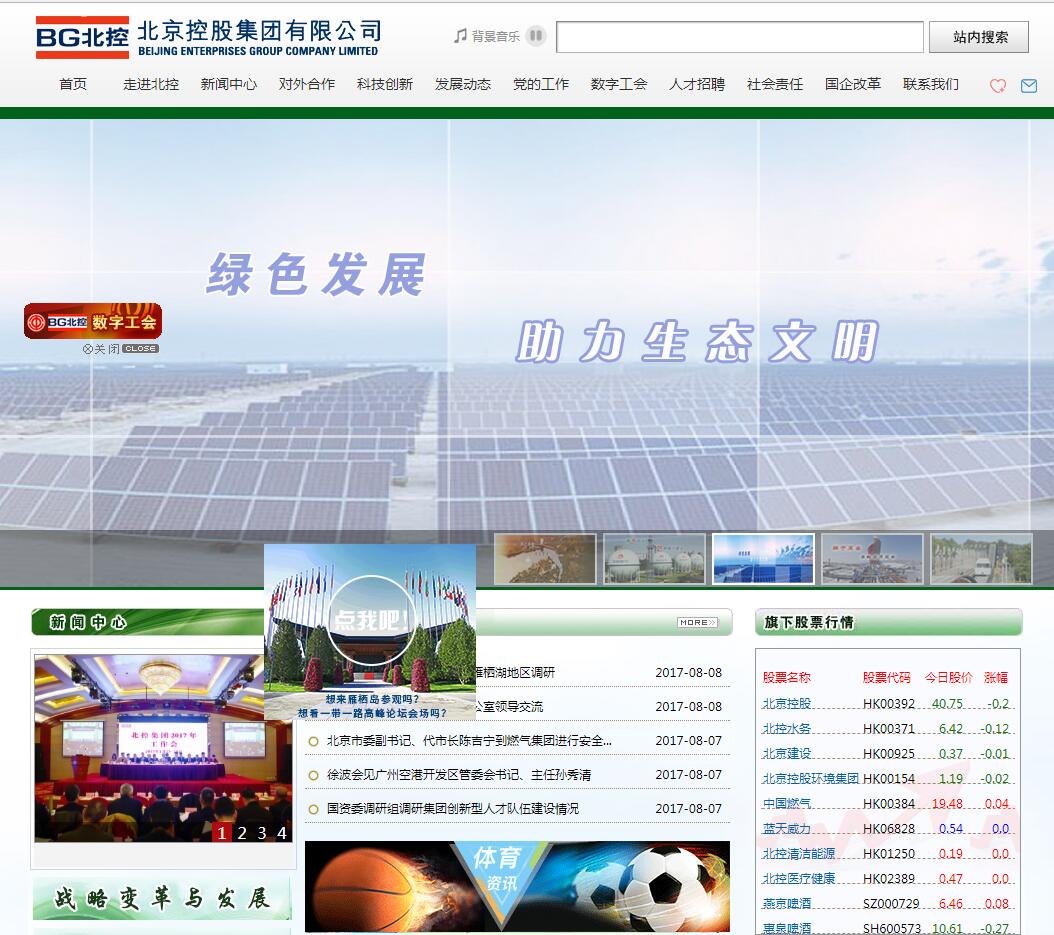
Task: Select the highlighted solar panel thumbnail
Action: tap(763, 559)
